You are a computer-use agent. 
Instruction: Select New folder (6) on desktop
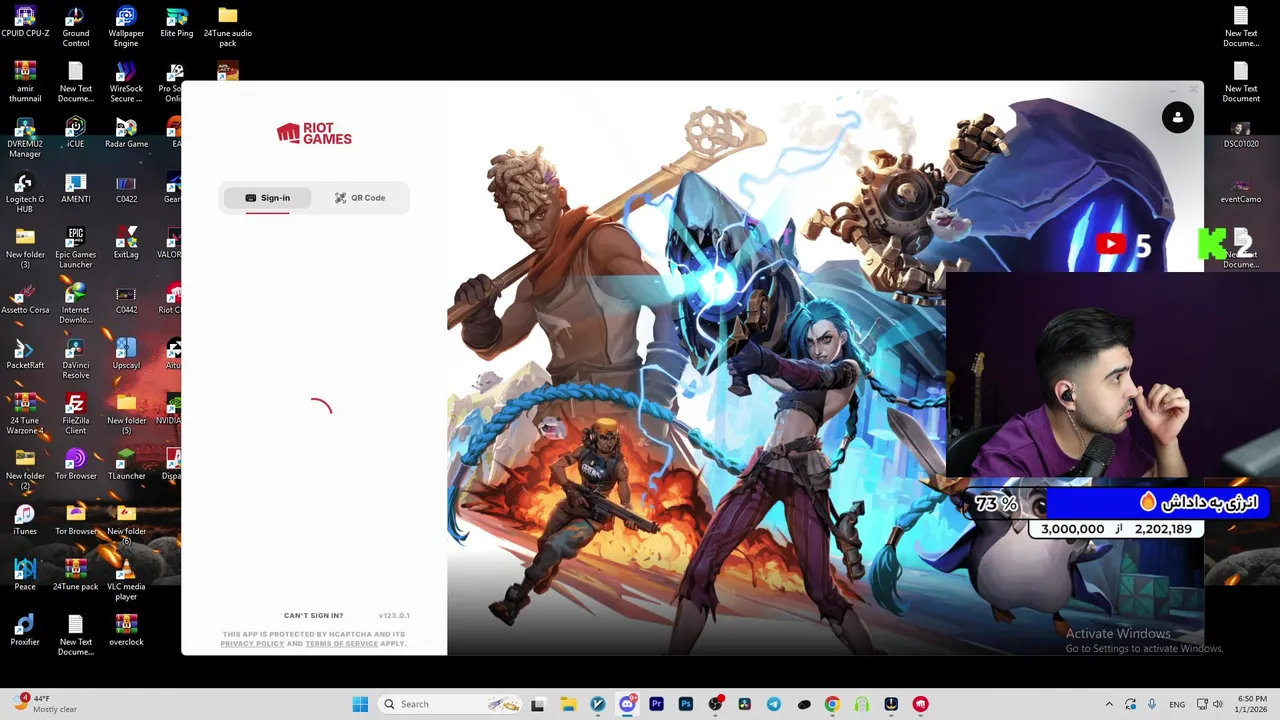point(126,524)
